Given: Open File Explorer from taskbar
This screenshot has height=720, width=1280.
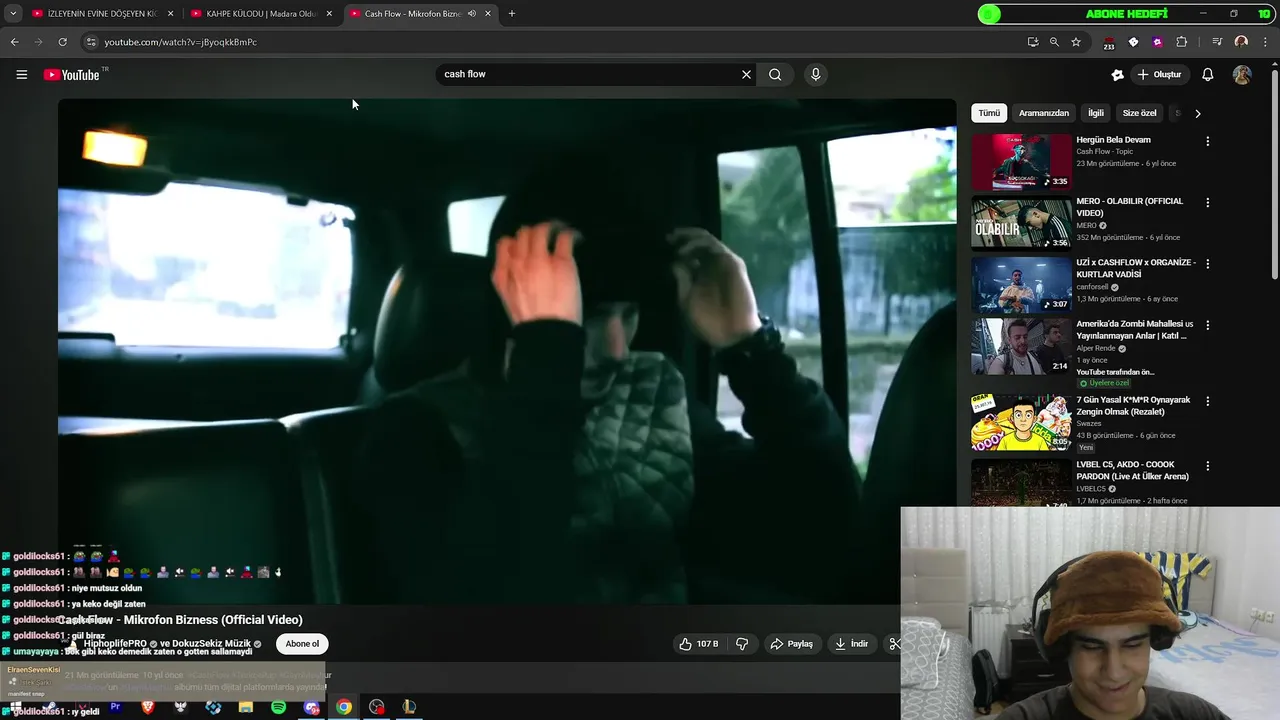Looking at the screenshot, I should point(246,707).
